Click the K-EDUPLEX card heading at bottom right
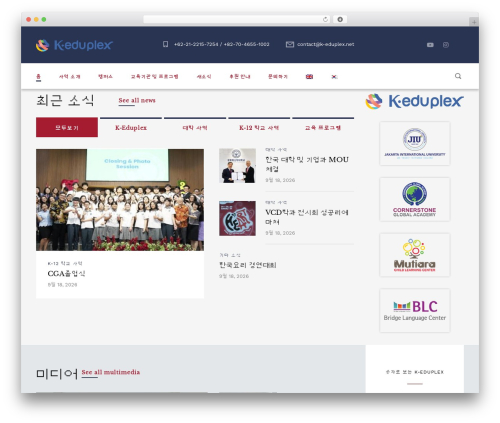The image size is (500, 423). (415, 372)
